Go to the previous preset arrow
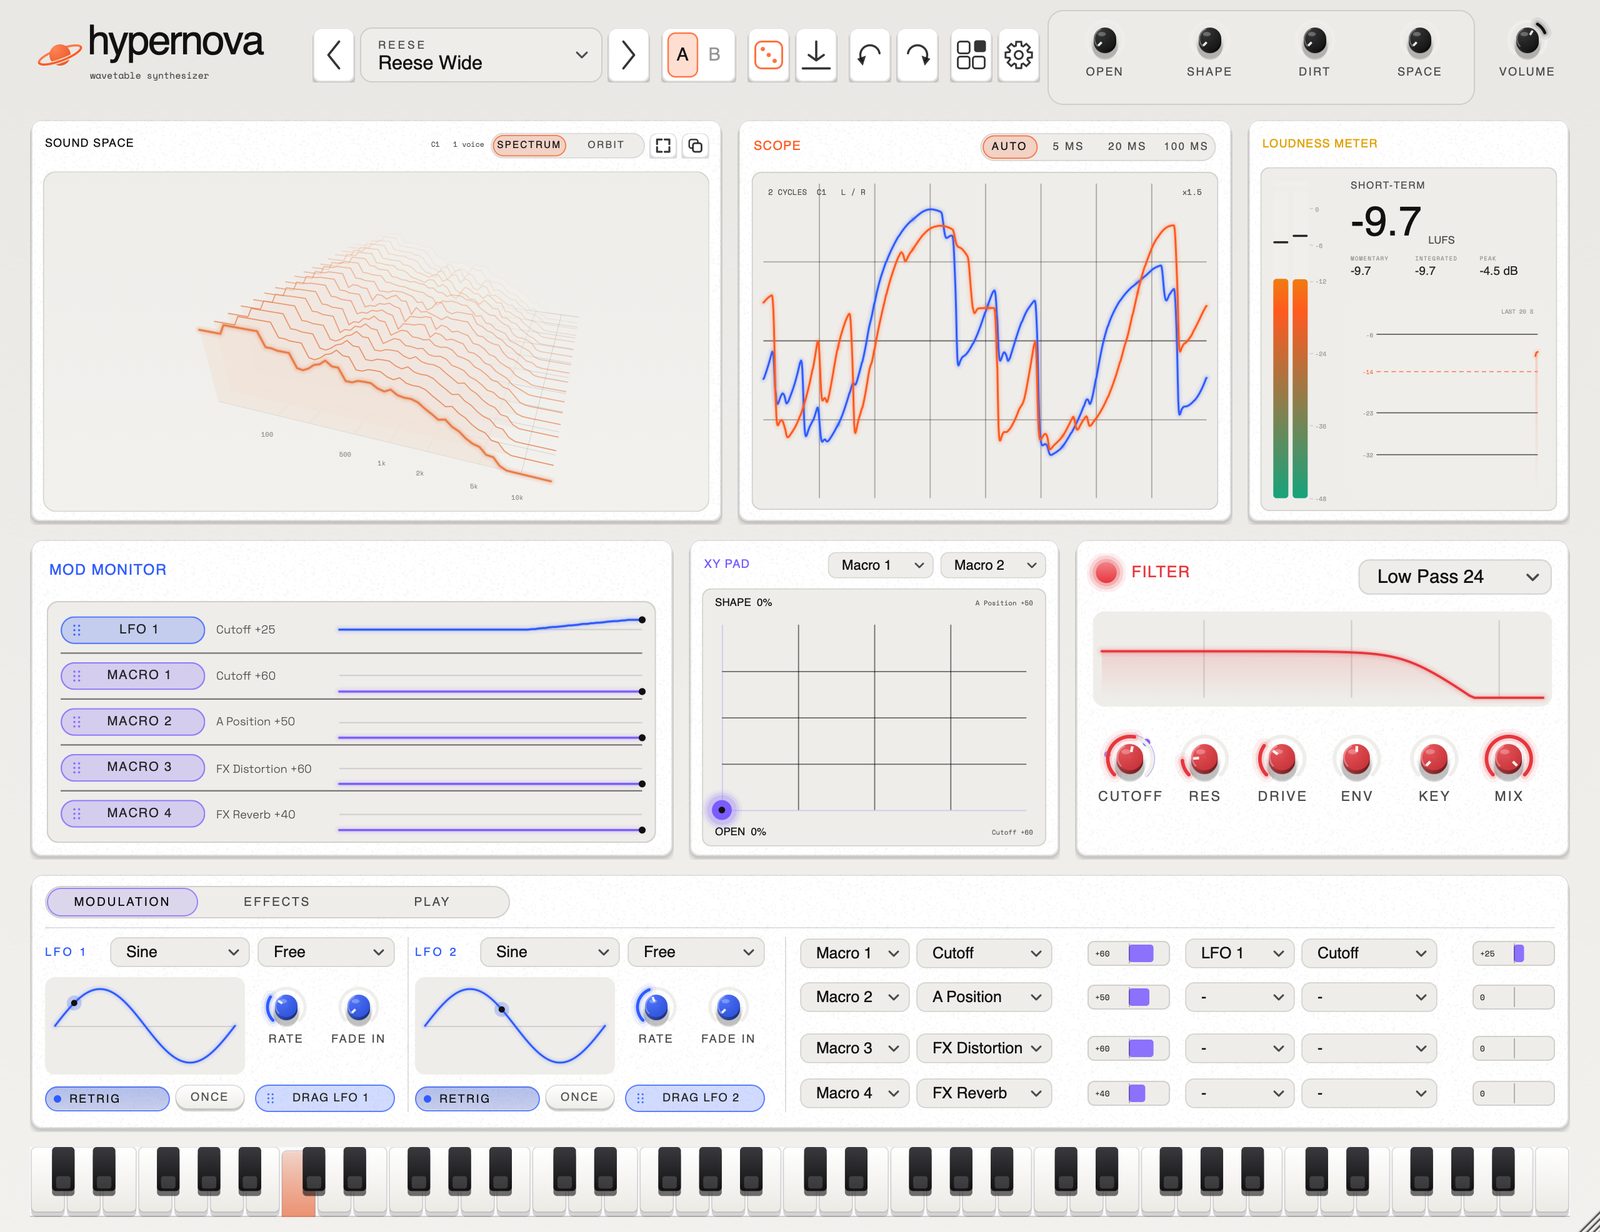Viewport: 1600px width, 1232px height. (334, 55)
